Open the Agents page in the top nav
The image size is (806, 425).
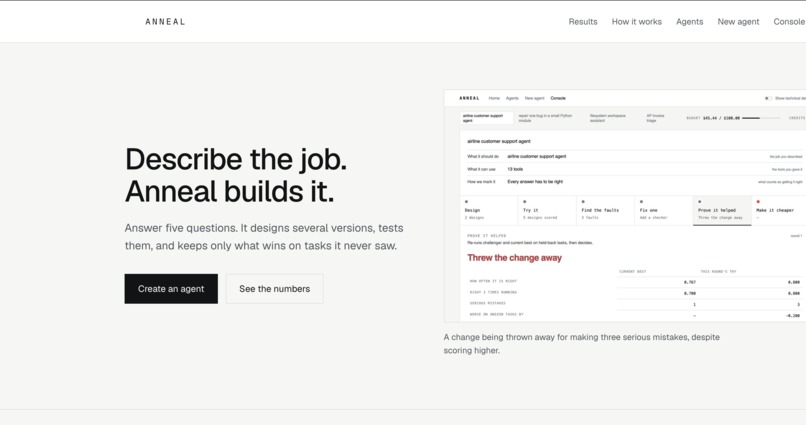(x=689, y=22)
